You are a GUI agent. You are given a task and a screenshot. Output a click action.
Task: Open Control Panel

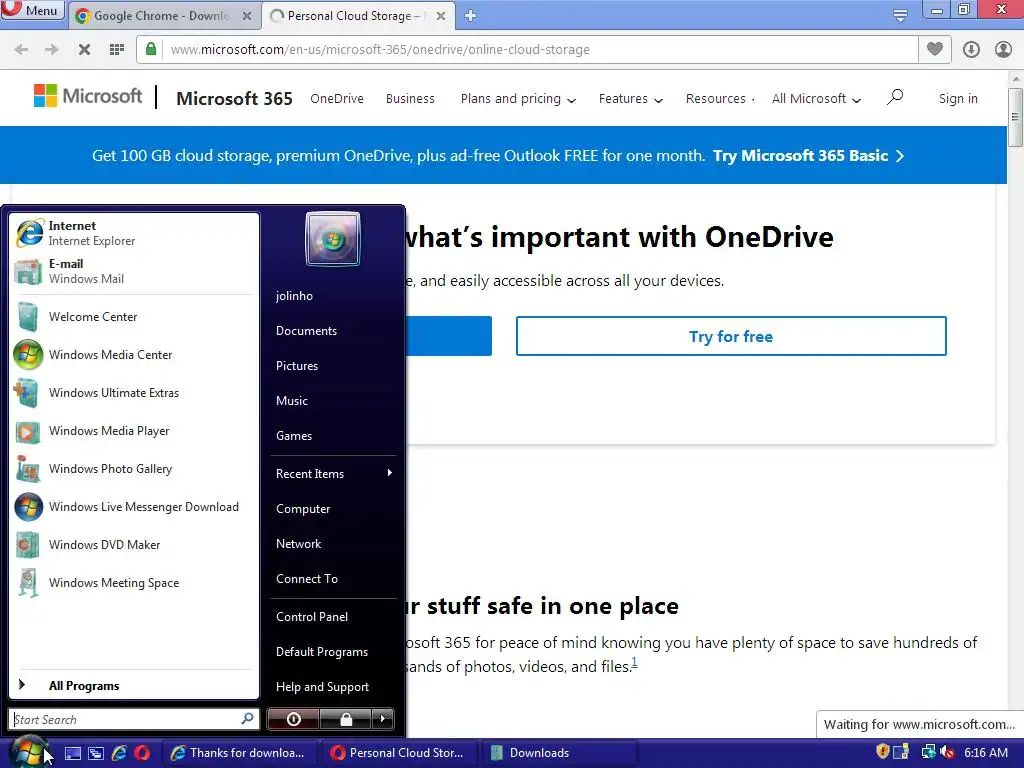[333, 616]
